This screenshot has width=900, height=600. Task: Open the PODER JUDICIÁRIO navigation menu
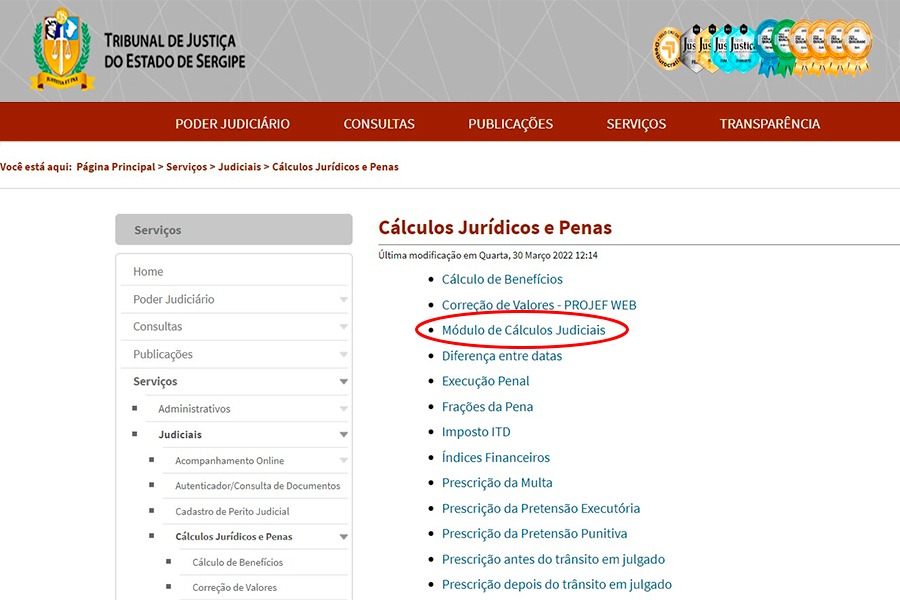[x=232, y=124]
